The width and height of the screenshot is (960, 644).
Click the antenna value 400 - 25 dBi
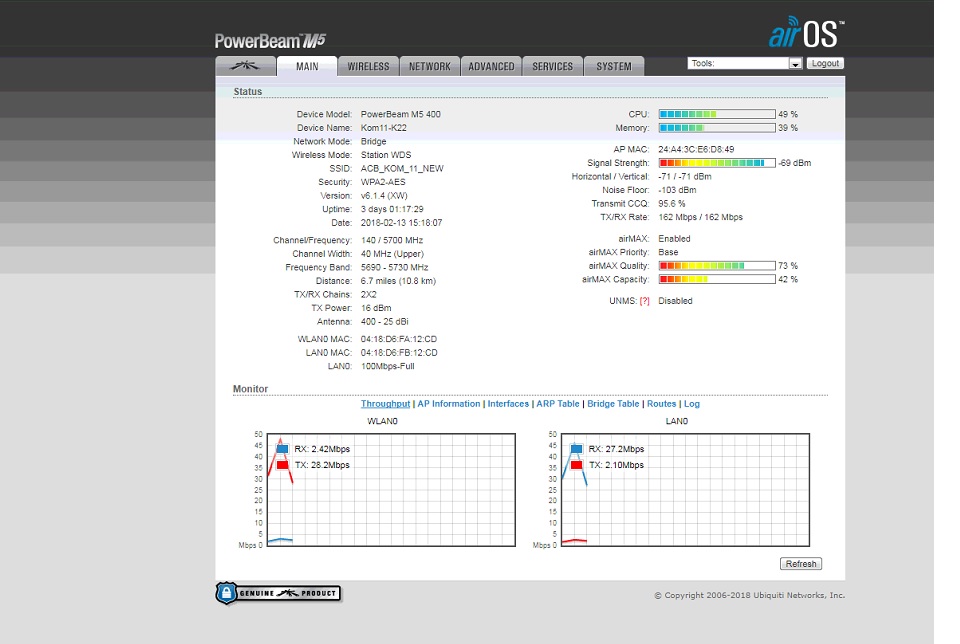pos(384,322)
